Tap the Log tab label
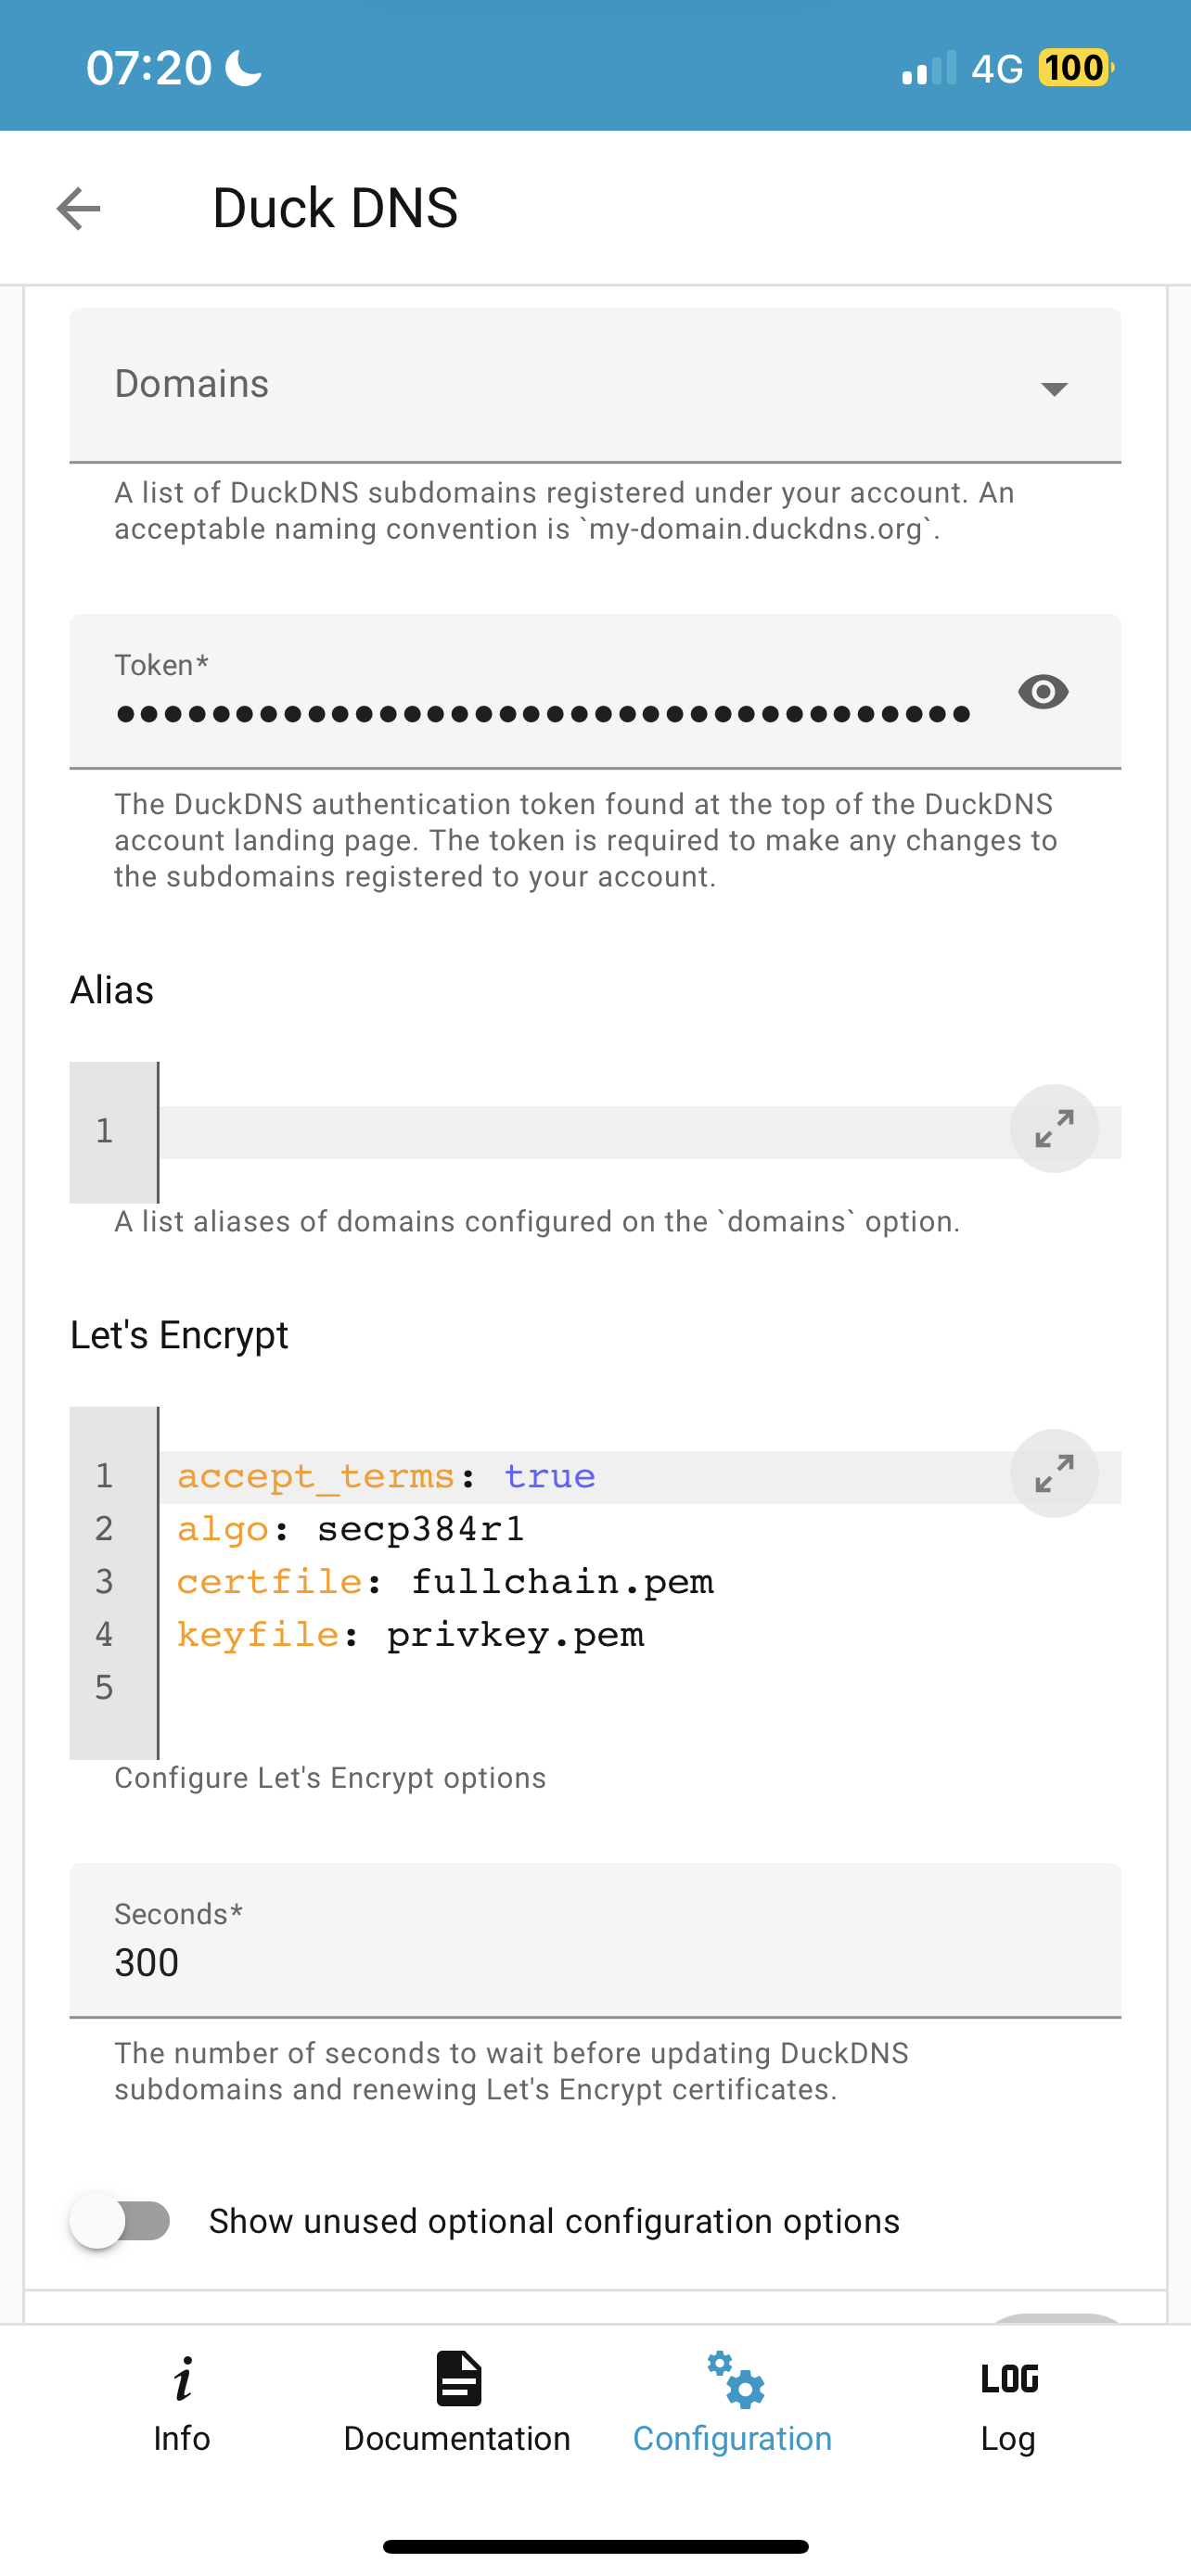The height and width of the screenshot is (2576, 1191). pos(1008,2439)
